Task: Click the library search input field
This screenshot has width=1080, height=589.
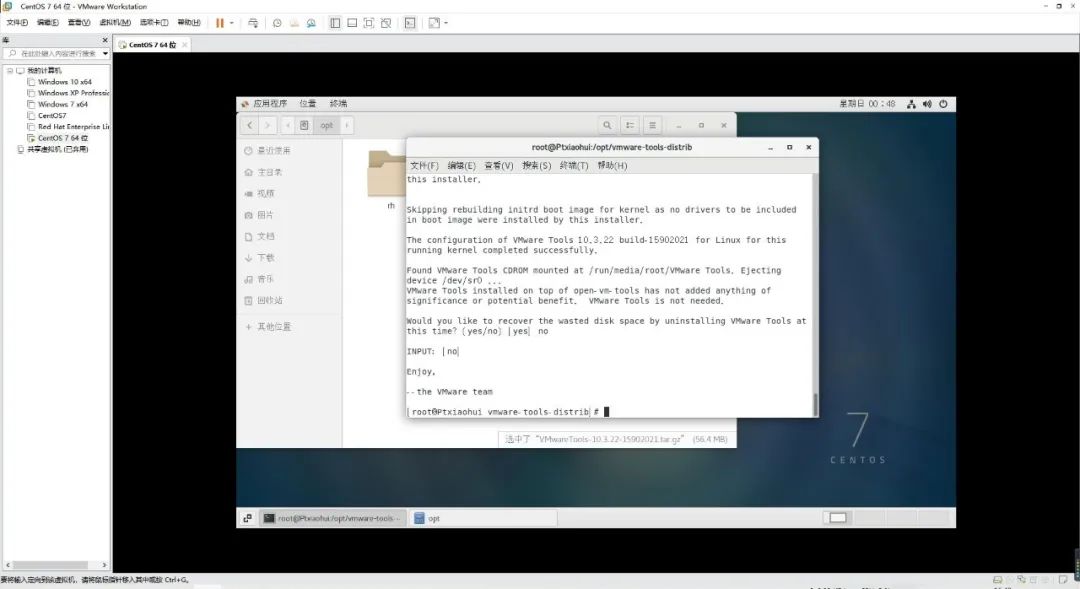Action: click(52, 53)
